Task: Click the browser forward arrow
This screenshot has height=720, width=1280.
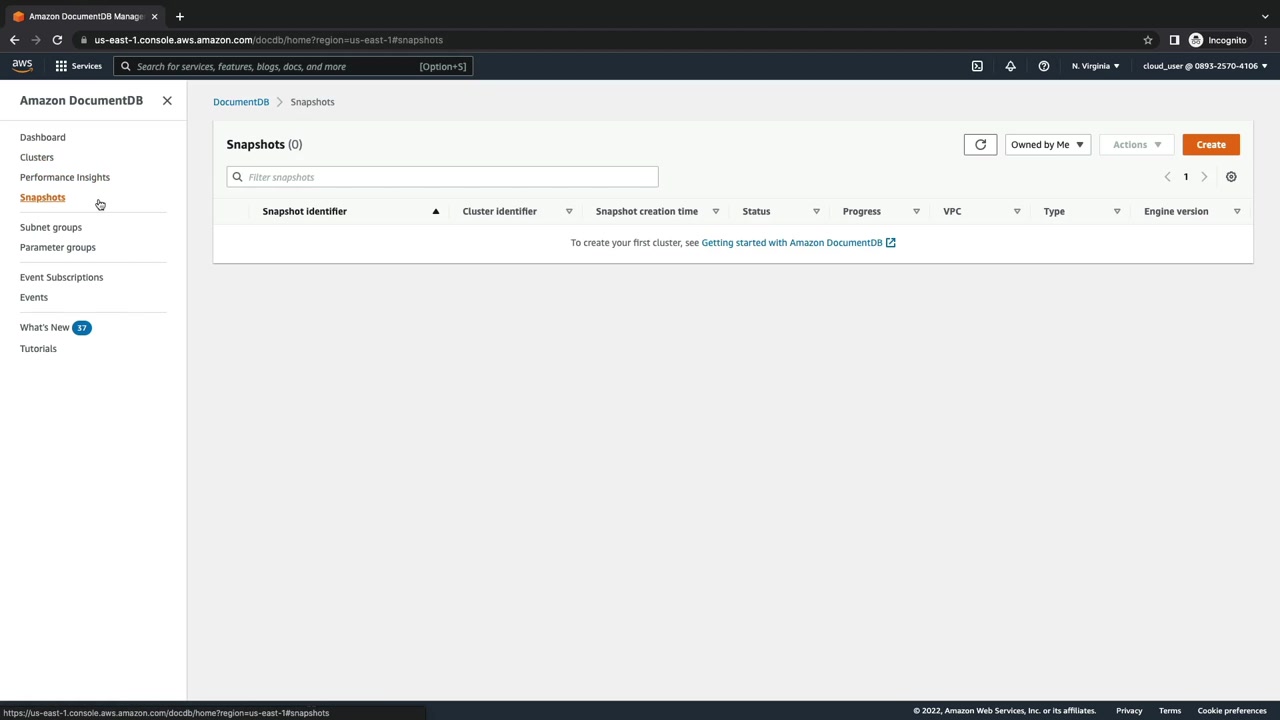Action: 36,40
